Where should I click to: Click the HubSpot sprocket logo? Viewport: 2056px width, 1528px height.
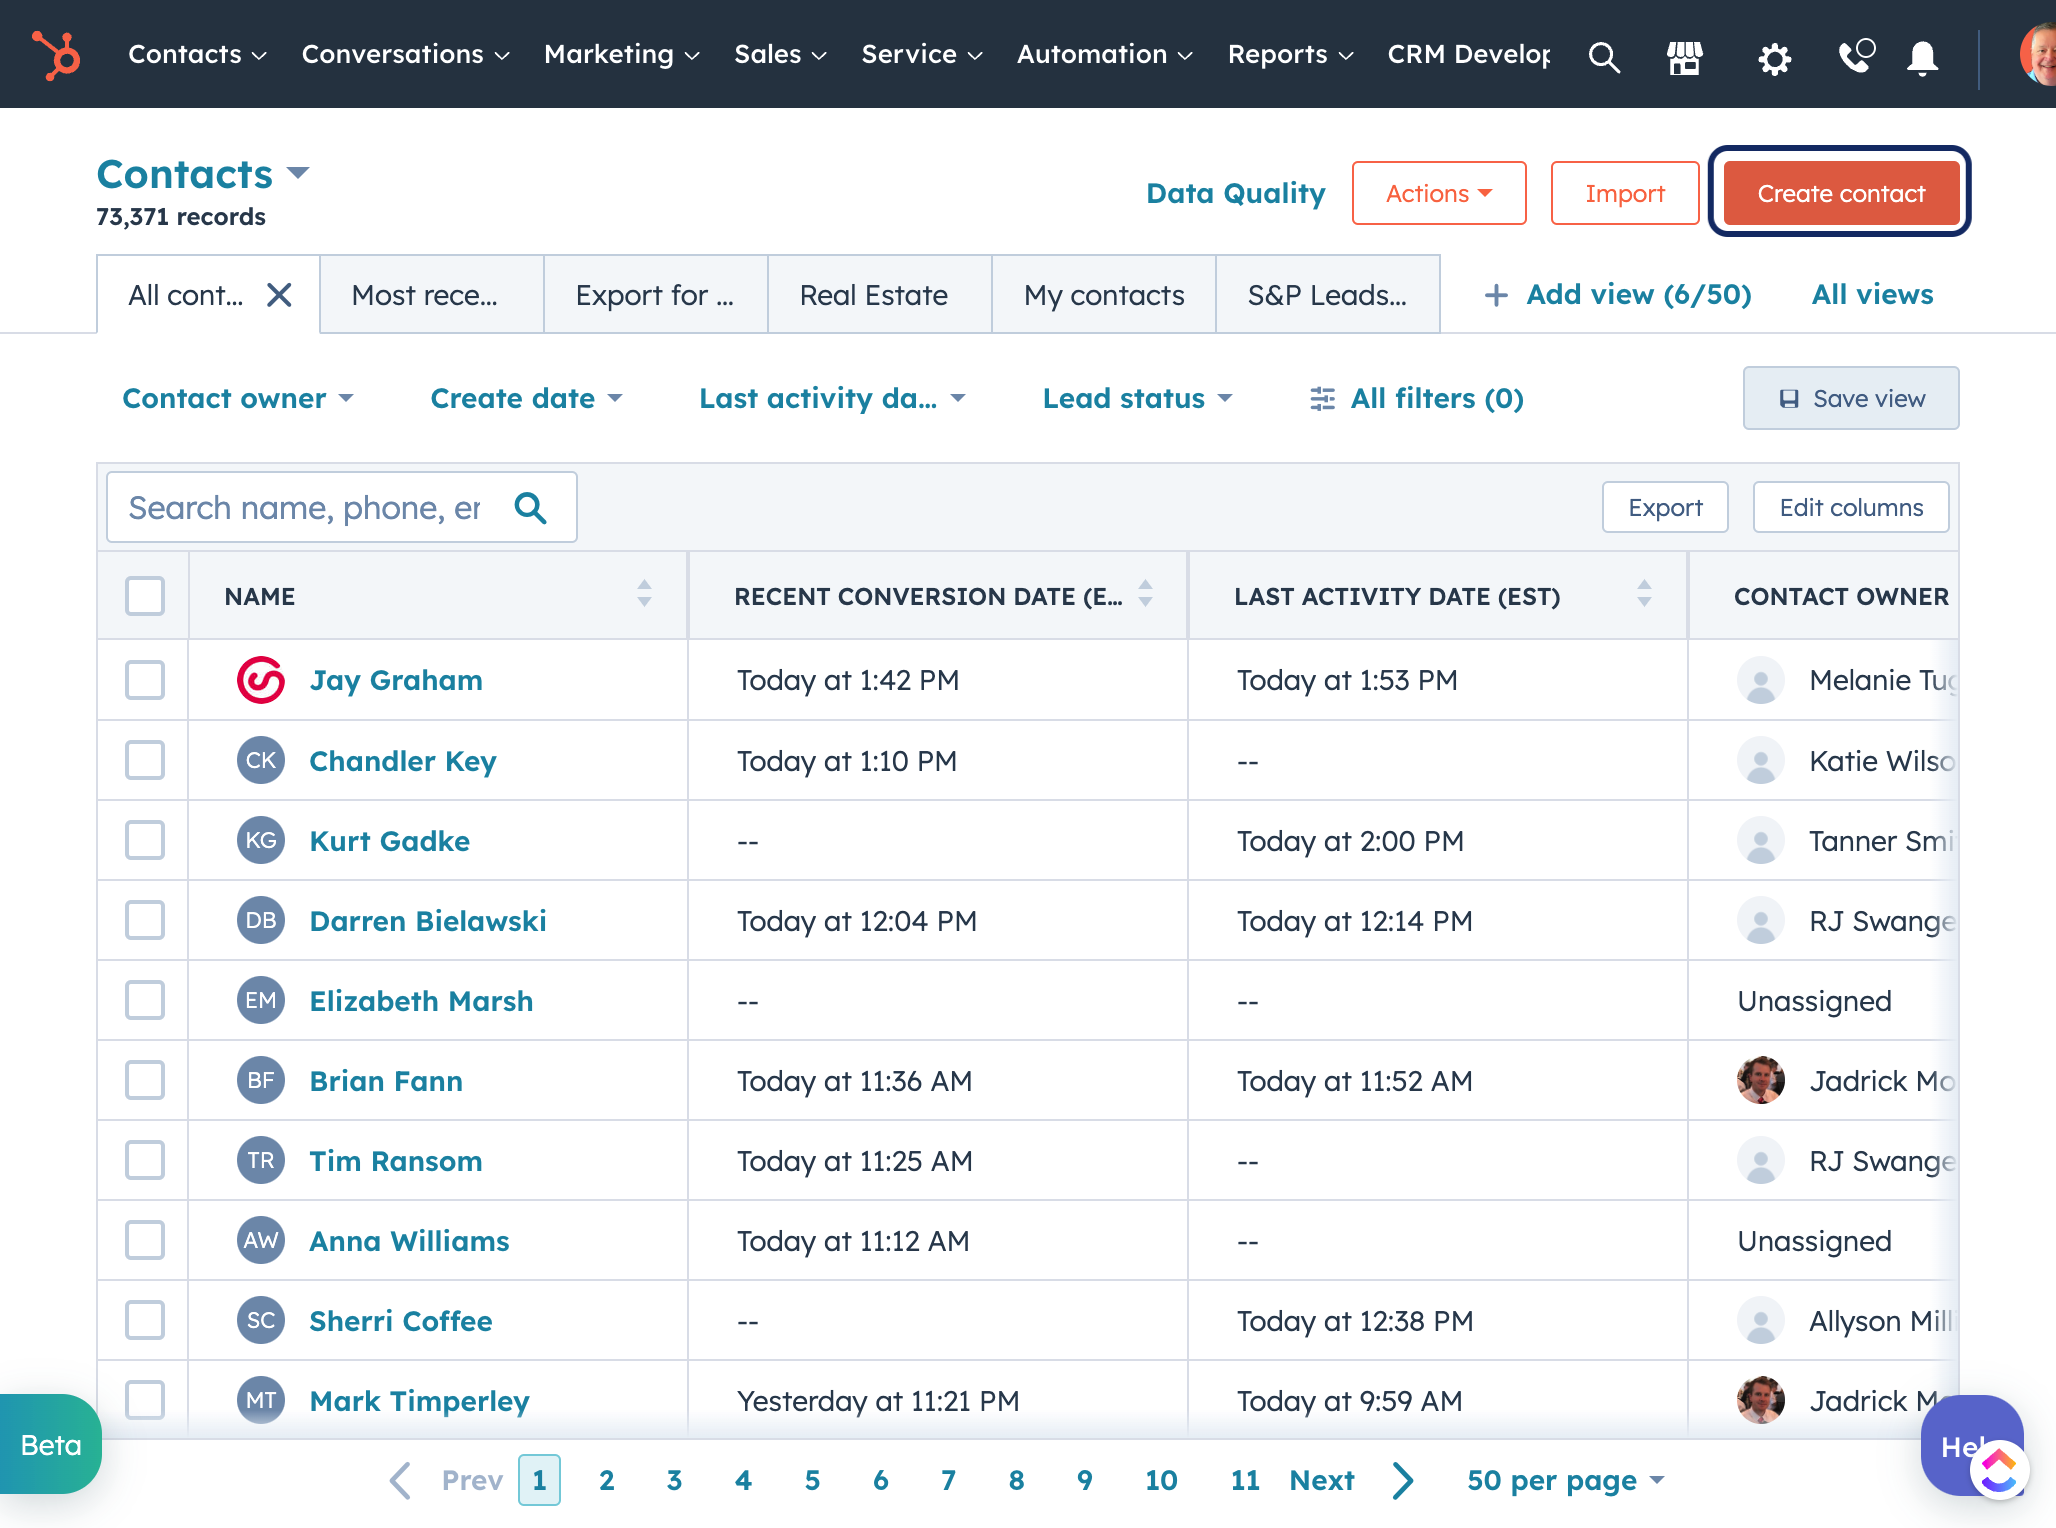pyautogui.click(x=56, y=54)
